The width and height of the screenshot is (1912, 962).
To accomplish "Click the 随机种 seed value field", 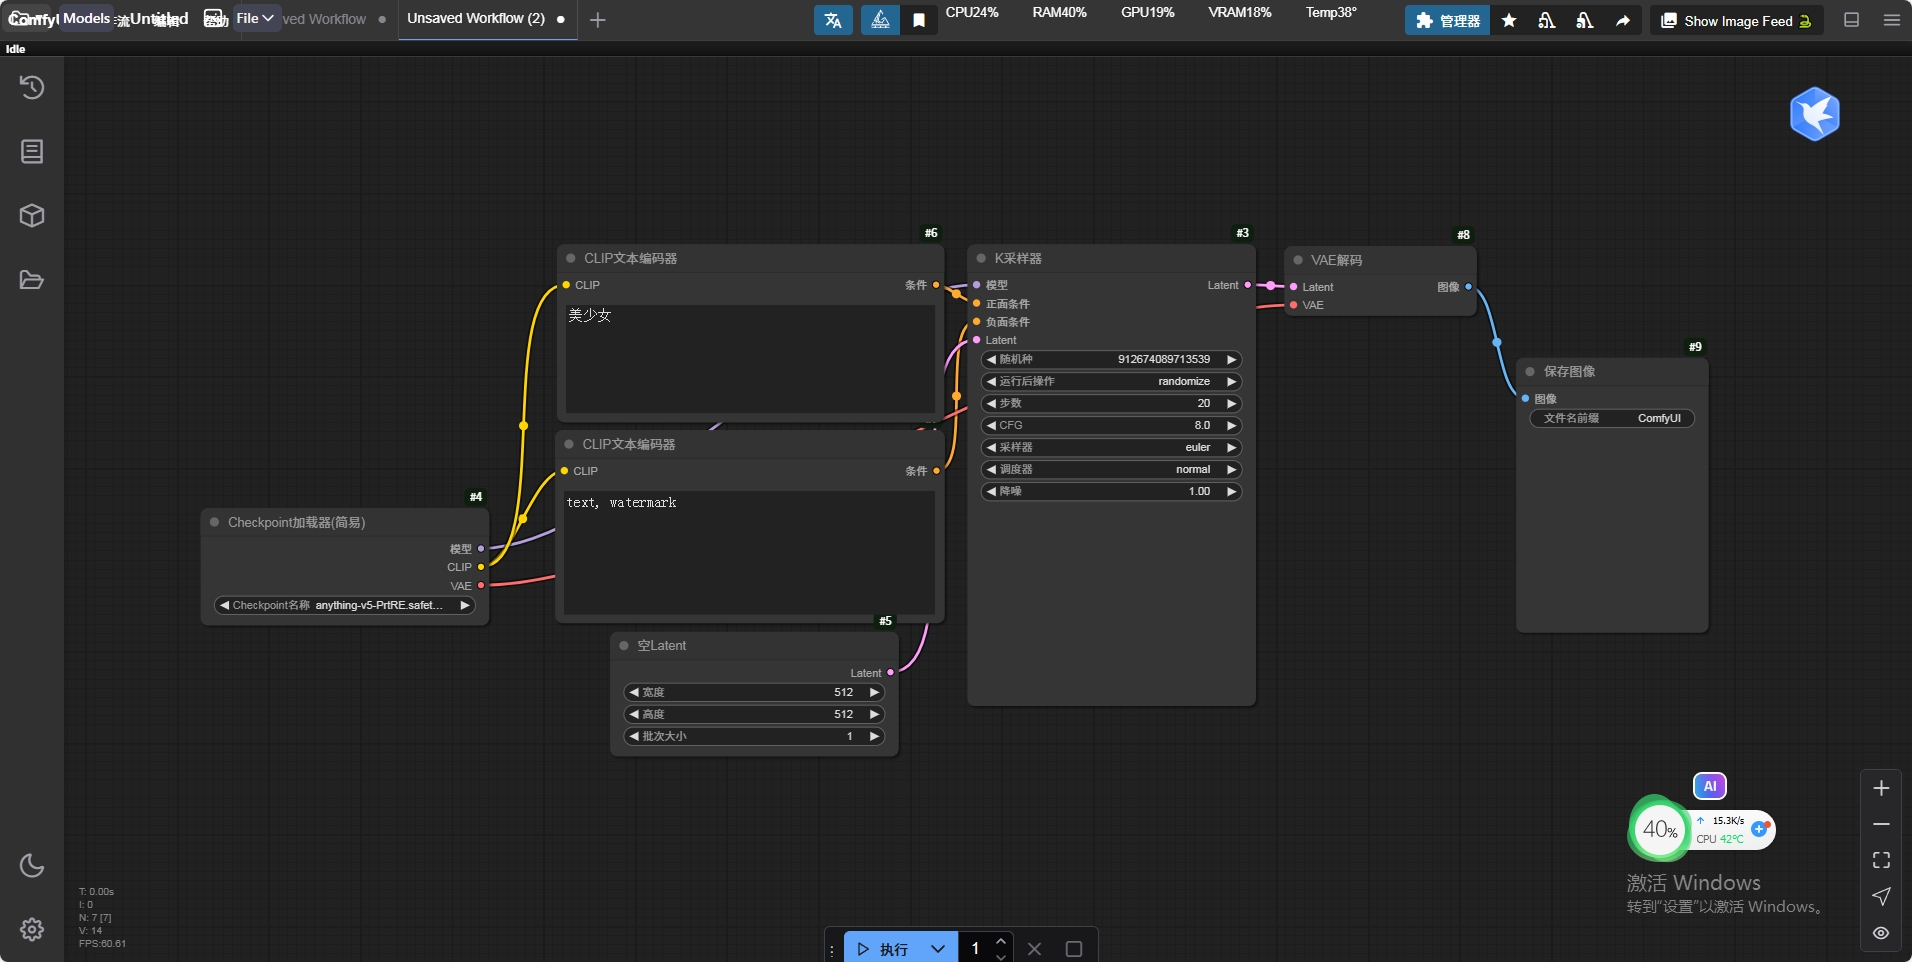I will (1111, 359).
